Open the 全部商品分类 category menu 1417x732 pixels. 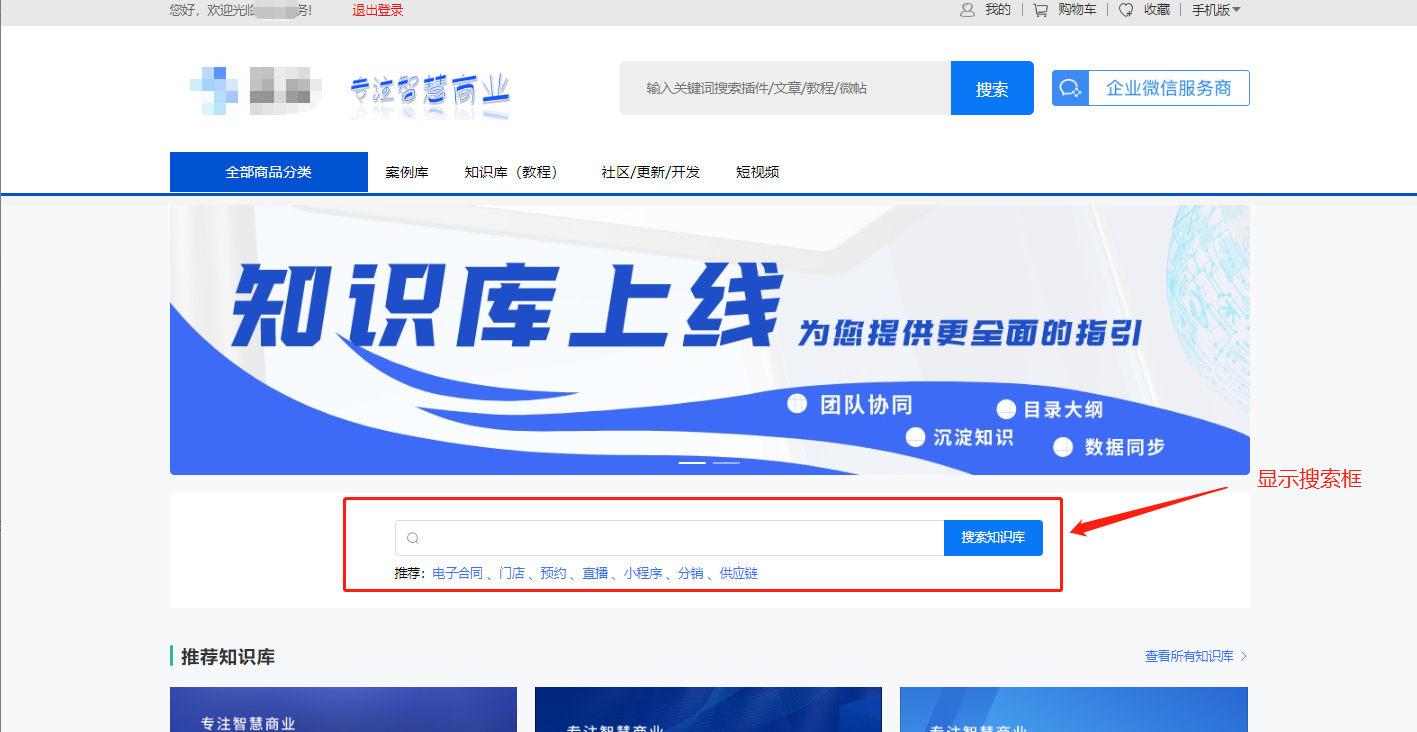(x=268, y=172)
